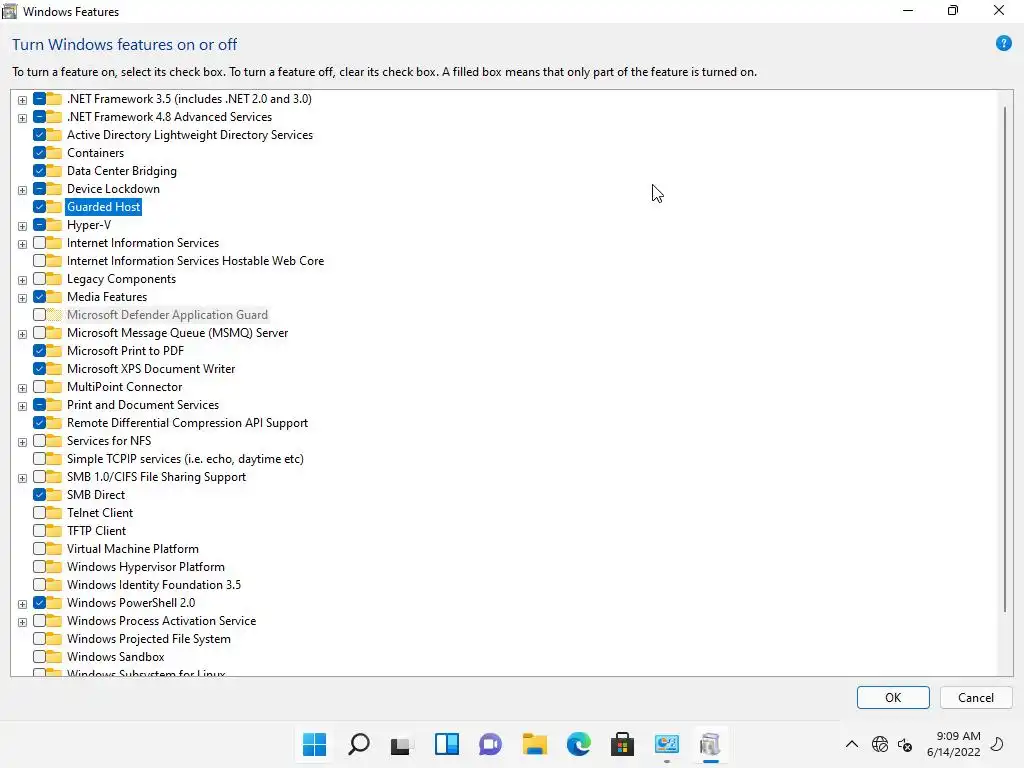Click the Cancel button
Viewport: 1024px width, 768px height.
coord(976,697)
